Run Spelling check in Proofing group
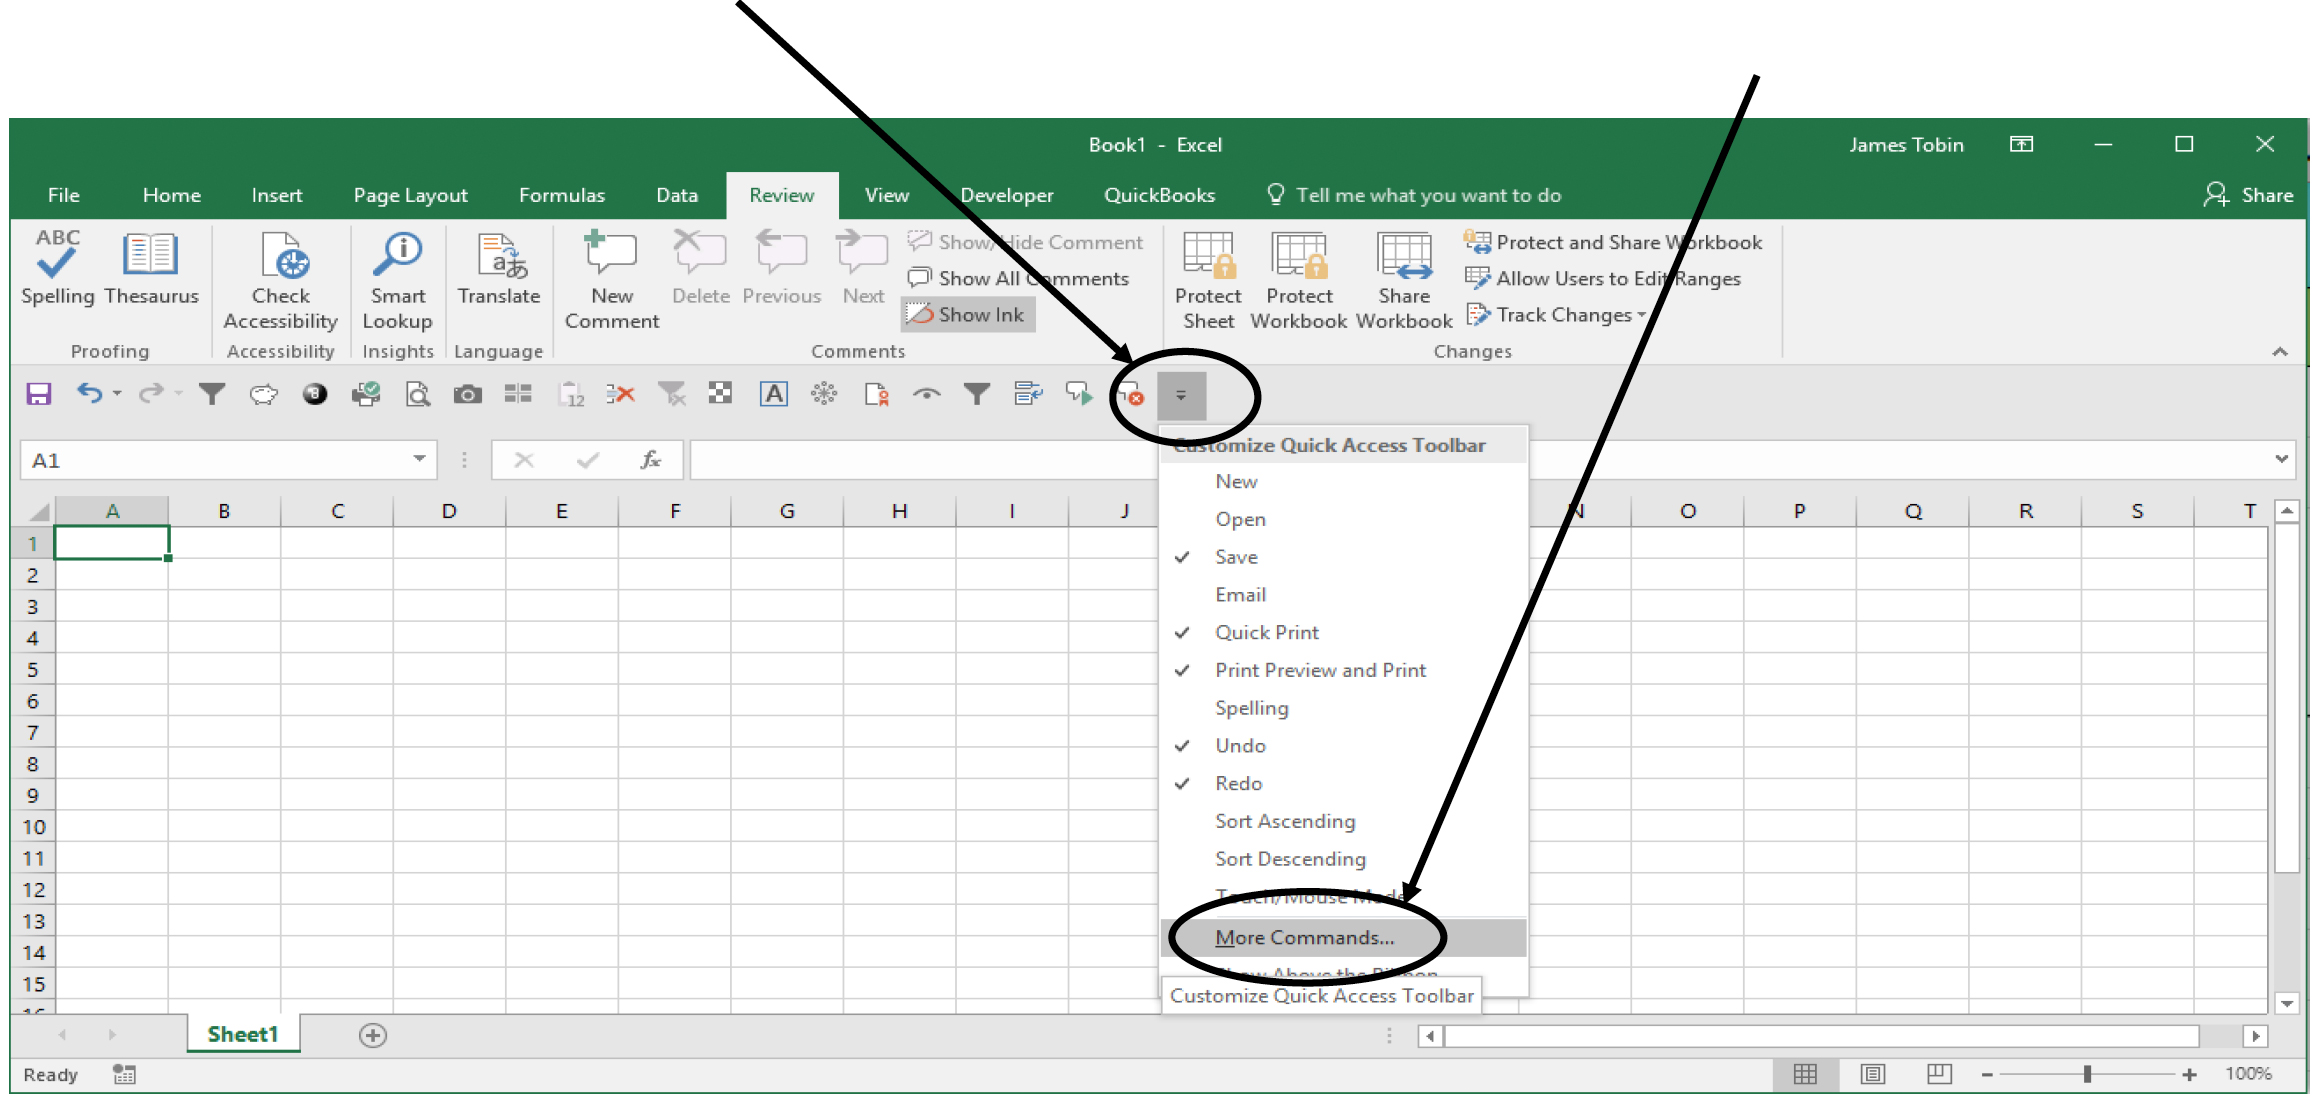 pos(57,268)
